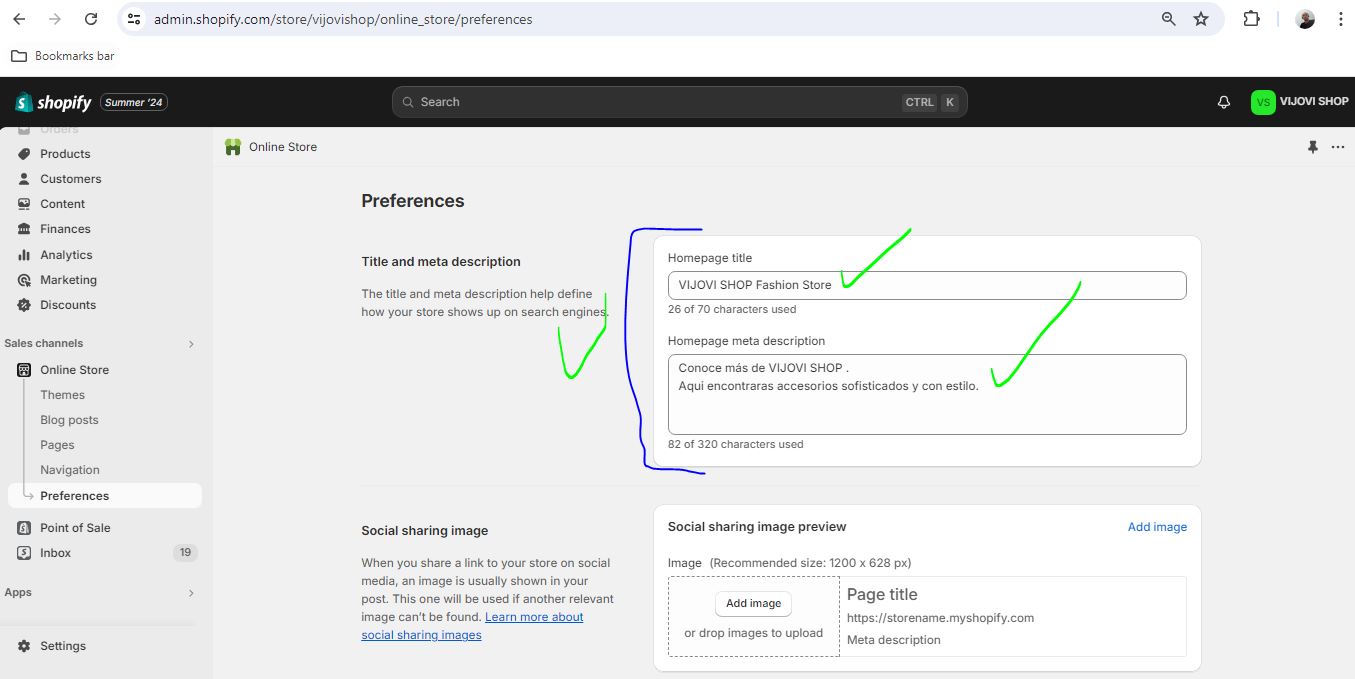The image size is (1355, 679).
Task: Click the Finances bank icon
Action: pyautogui.click(x=24, y=229)
